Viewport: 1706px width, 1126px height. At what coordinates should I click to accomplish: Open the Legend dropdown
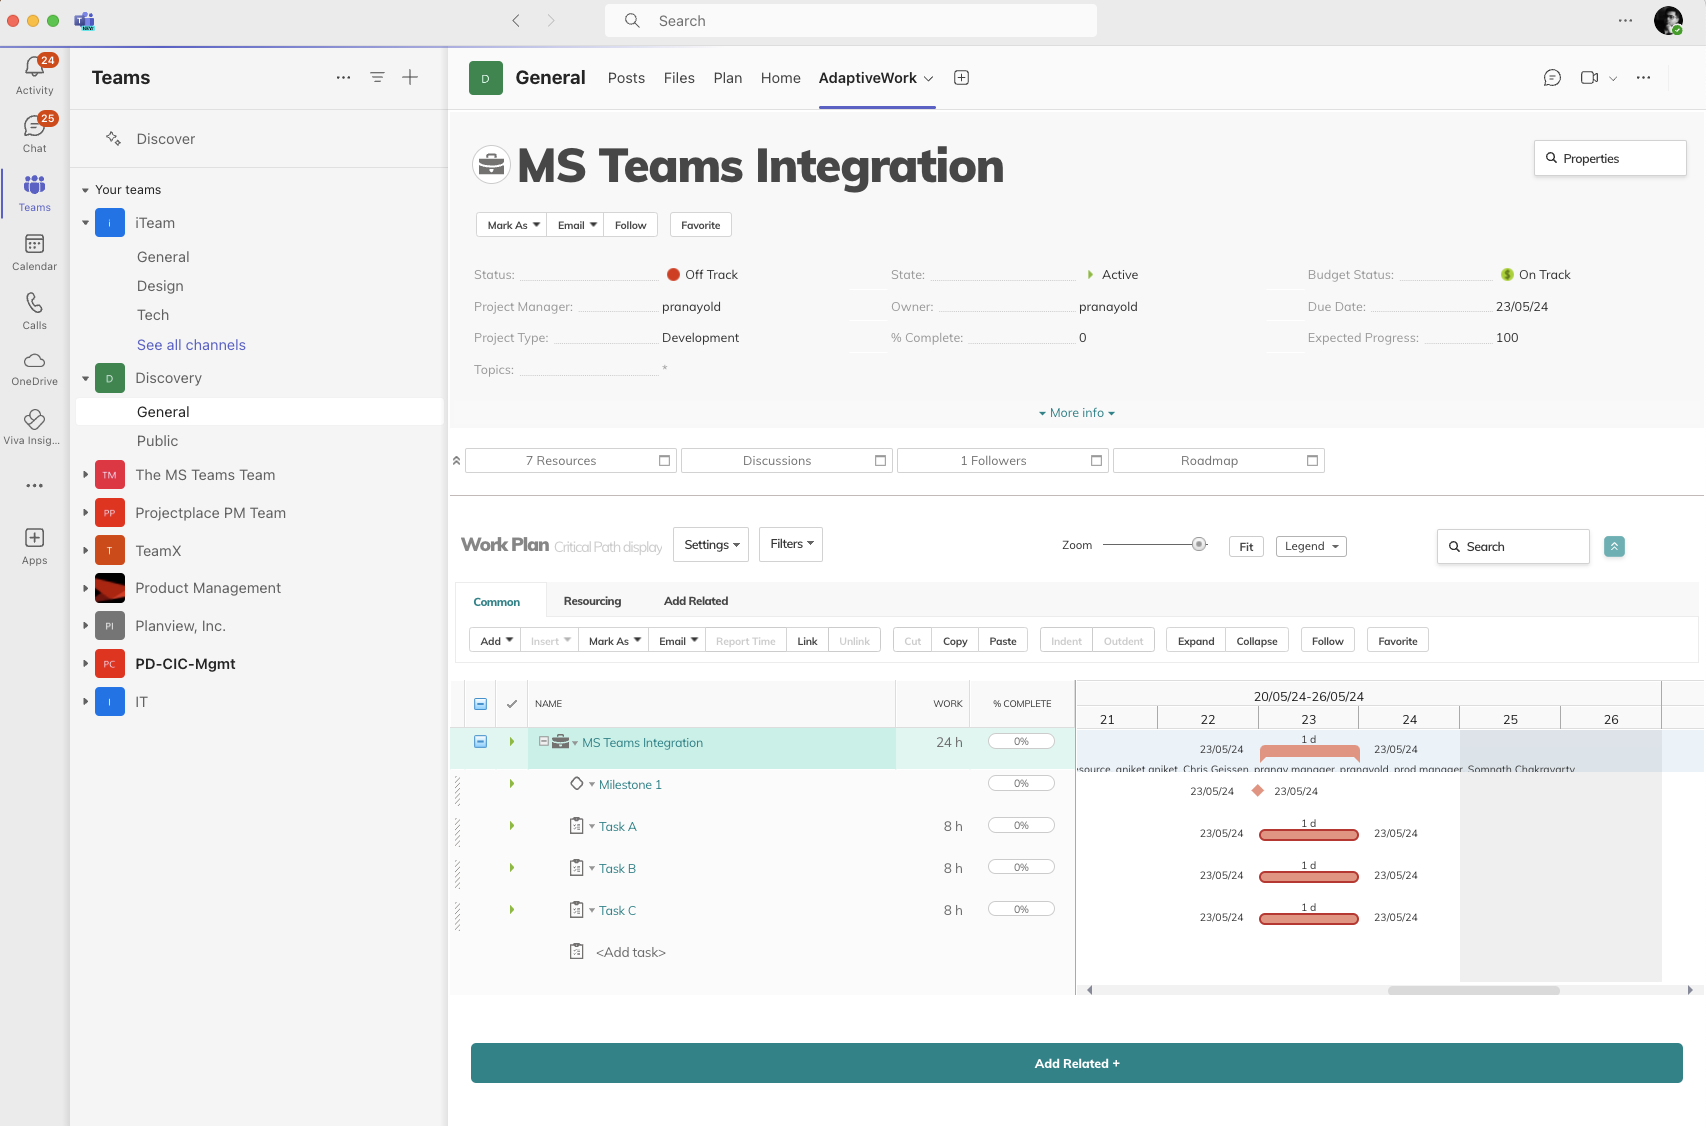click(1311, 546)
